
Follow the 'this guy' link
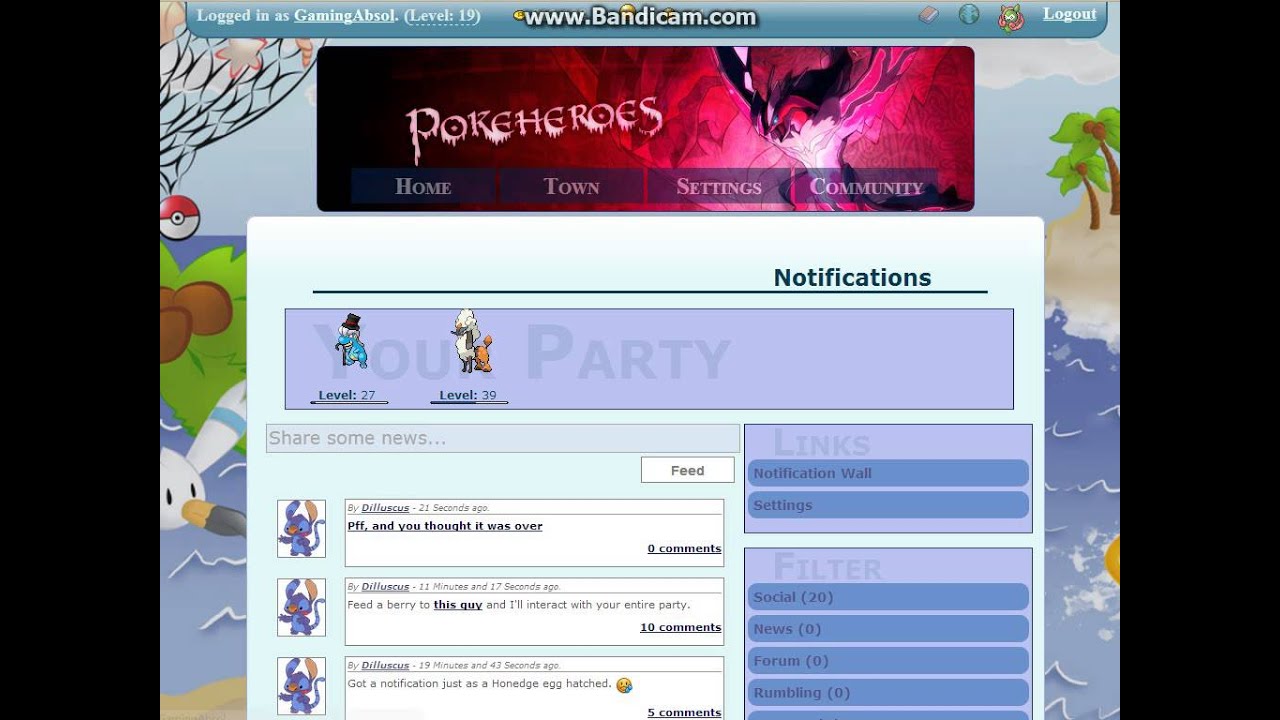click(x=458, y=605)
